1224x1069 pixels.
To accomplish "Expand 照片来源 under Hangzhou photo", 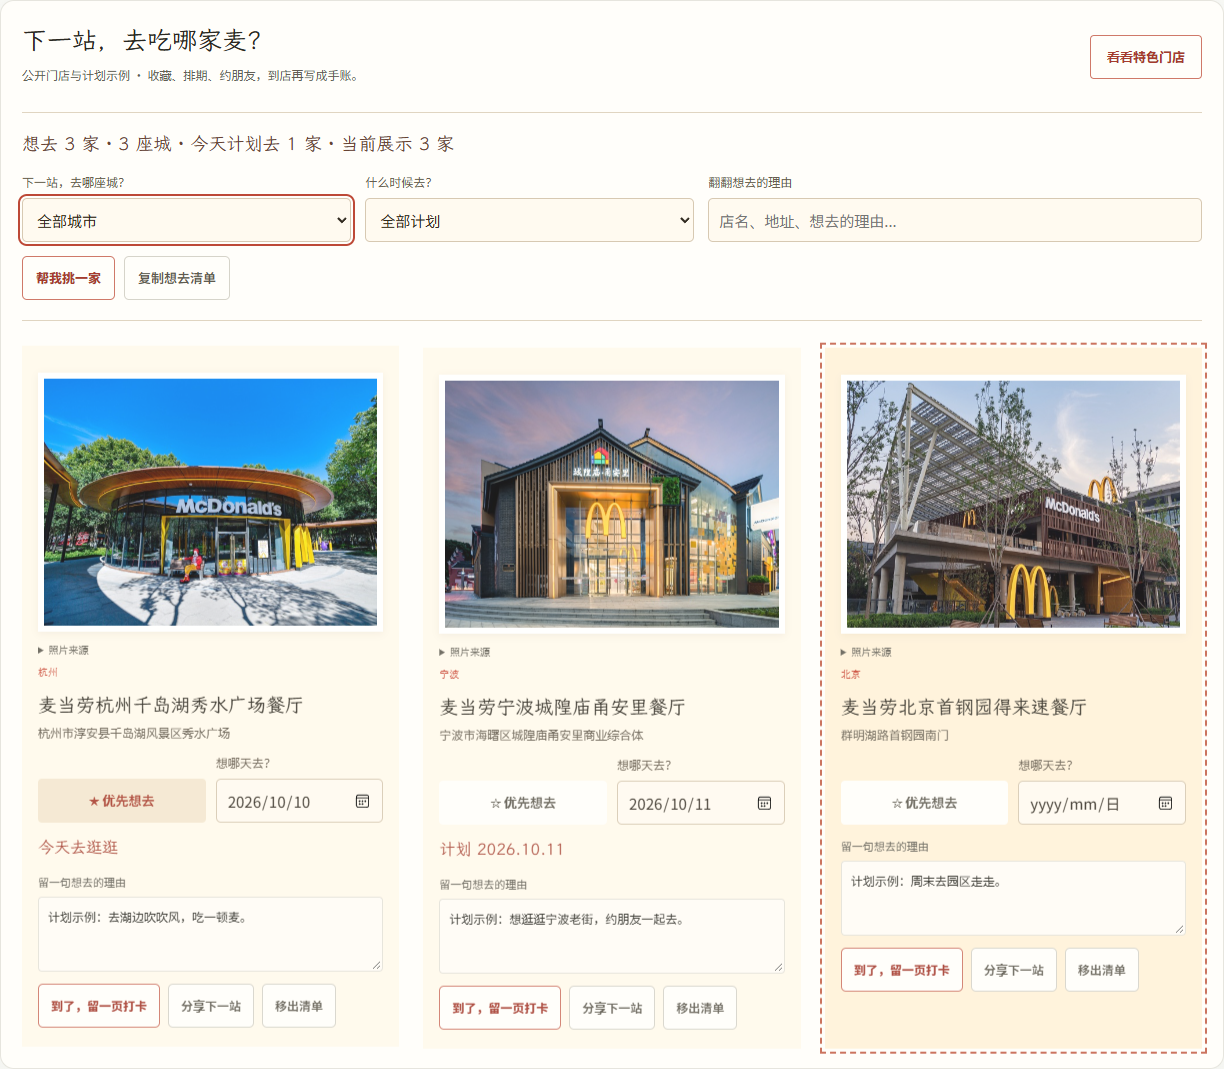I will point(64,650).
